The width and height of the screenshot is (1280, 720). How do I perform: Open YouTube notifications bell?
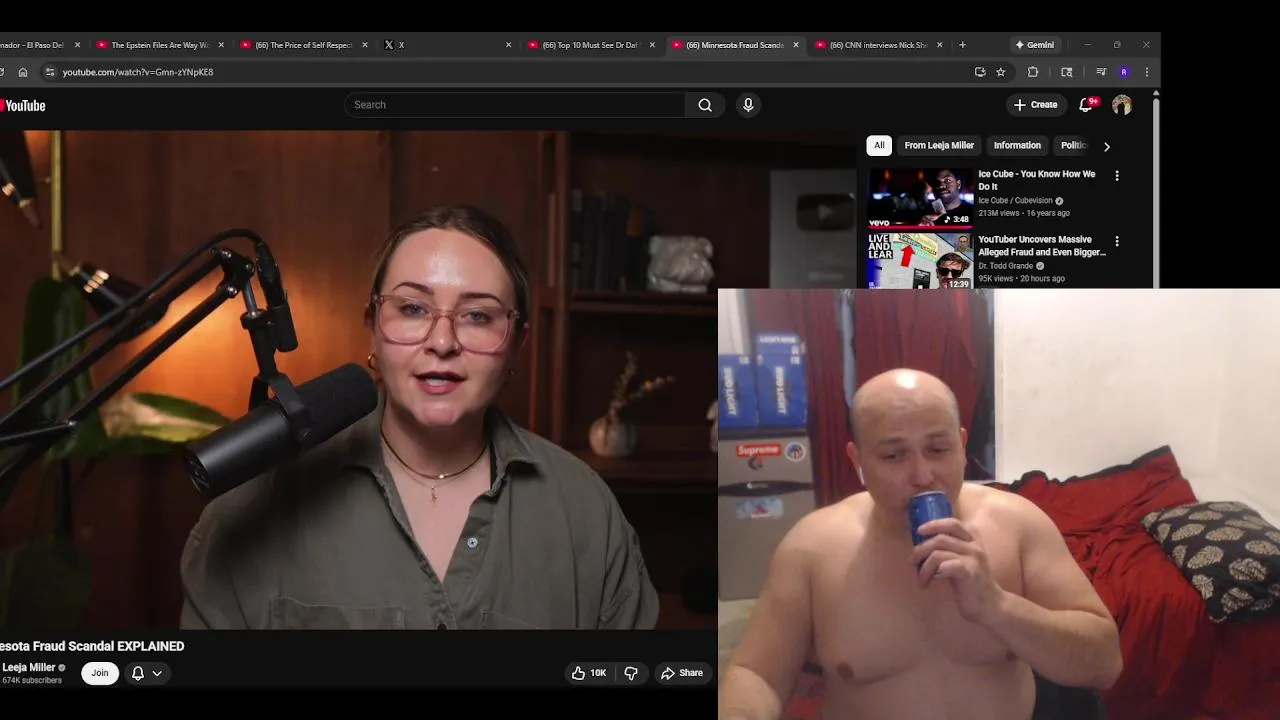(1086, 104)
